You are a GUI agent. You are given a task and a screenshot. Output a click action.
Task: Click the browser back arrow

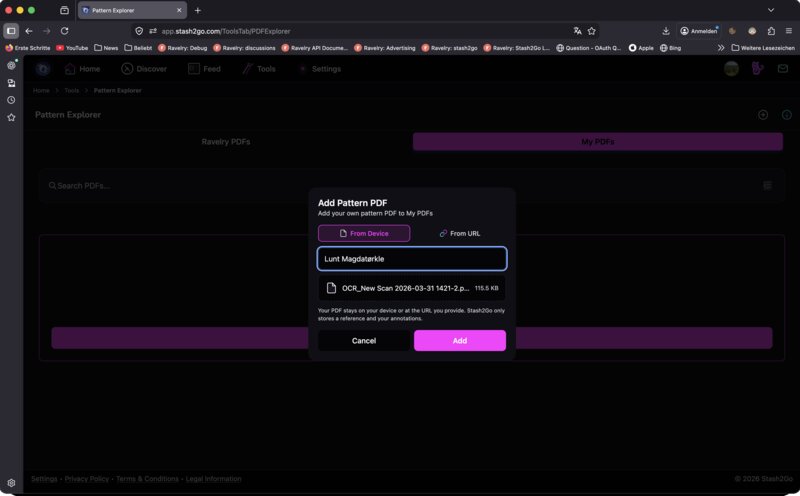(29, 31)
